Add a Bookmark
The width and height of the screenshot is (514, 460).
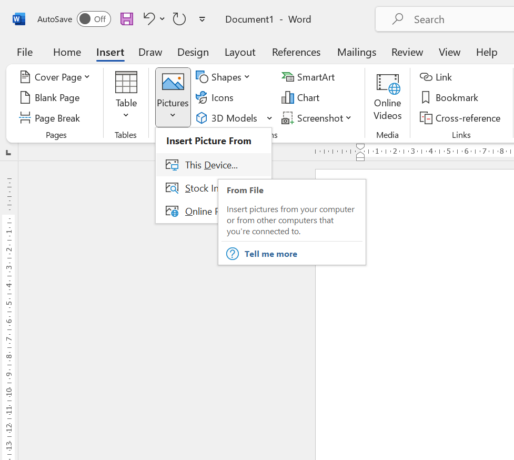pyautogui.click(x=450, y=98)
